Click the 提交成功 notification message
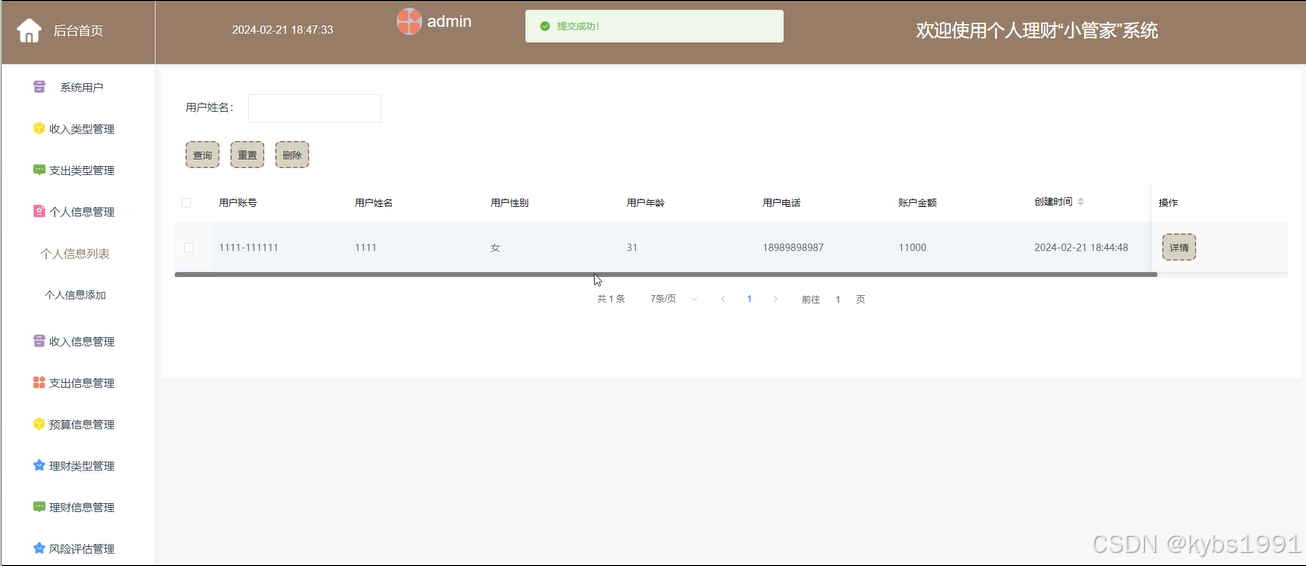The width and height of the screenshot is (1306, 566). click(x=578, y=26)
